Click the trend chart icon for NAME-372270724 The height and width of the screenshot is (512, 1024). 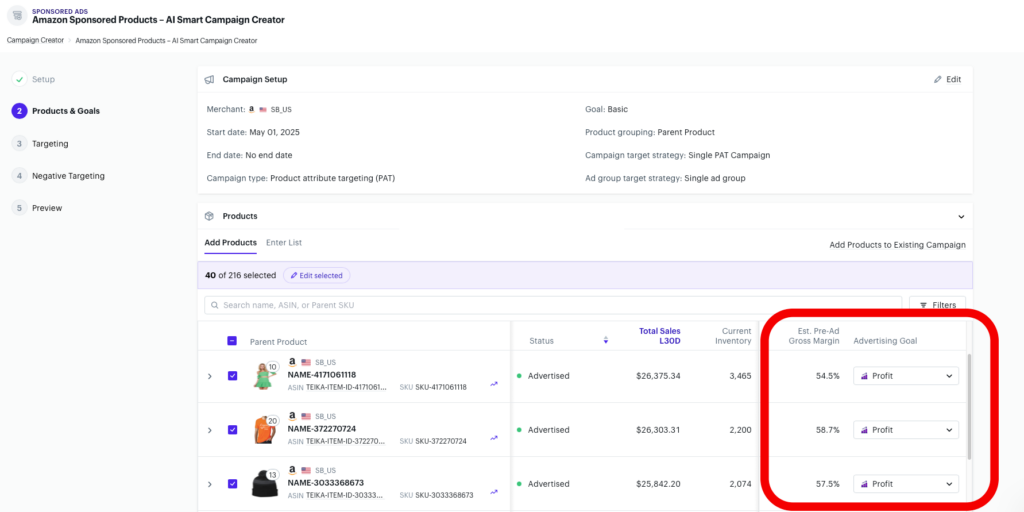tap(493, 437)
